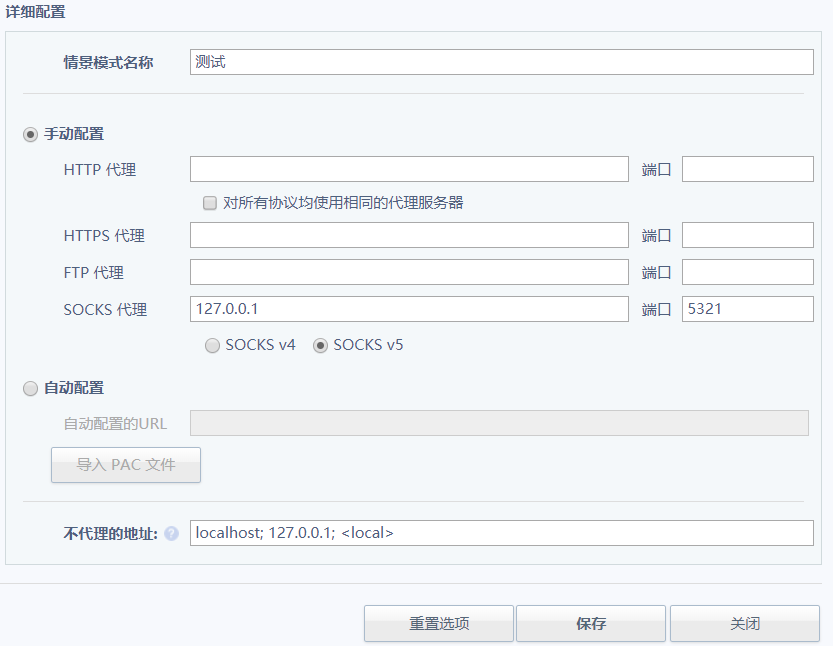Click the 保存 button
Image resolution: width=833 pixels, height=646 pixels.
[591, 623]
